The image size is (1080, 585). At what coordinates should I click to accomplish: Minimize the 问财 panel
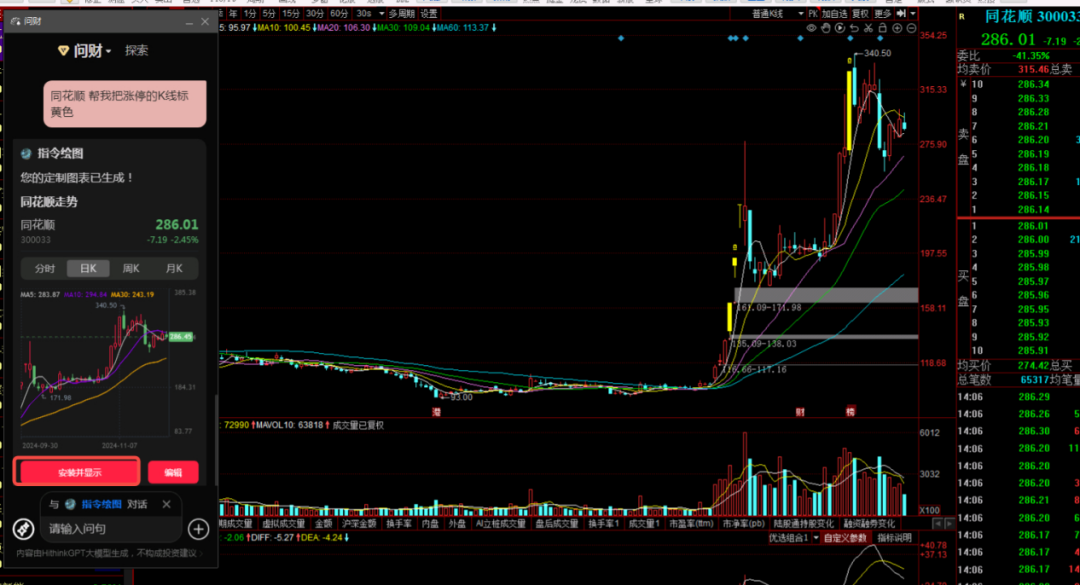pyautogui.click(x=189, y=22)
